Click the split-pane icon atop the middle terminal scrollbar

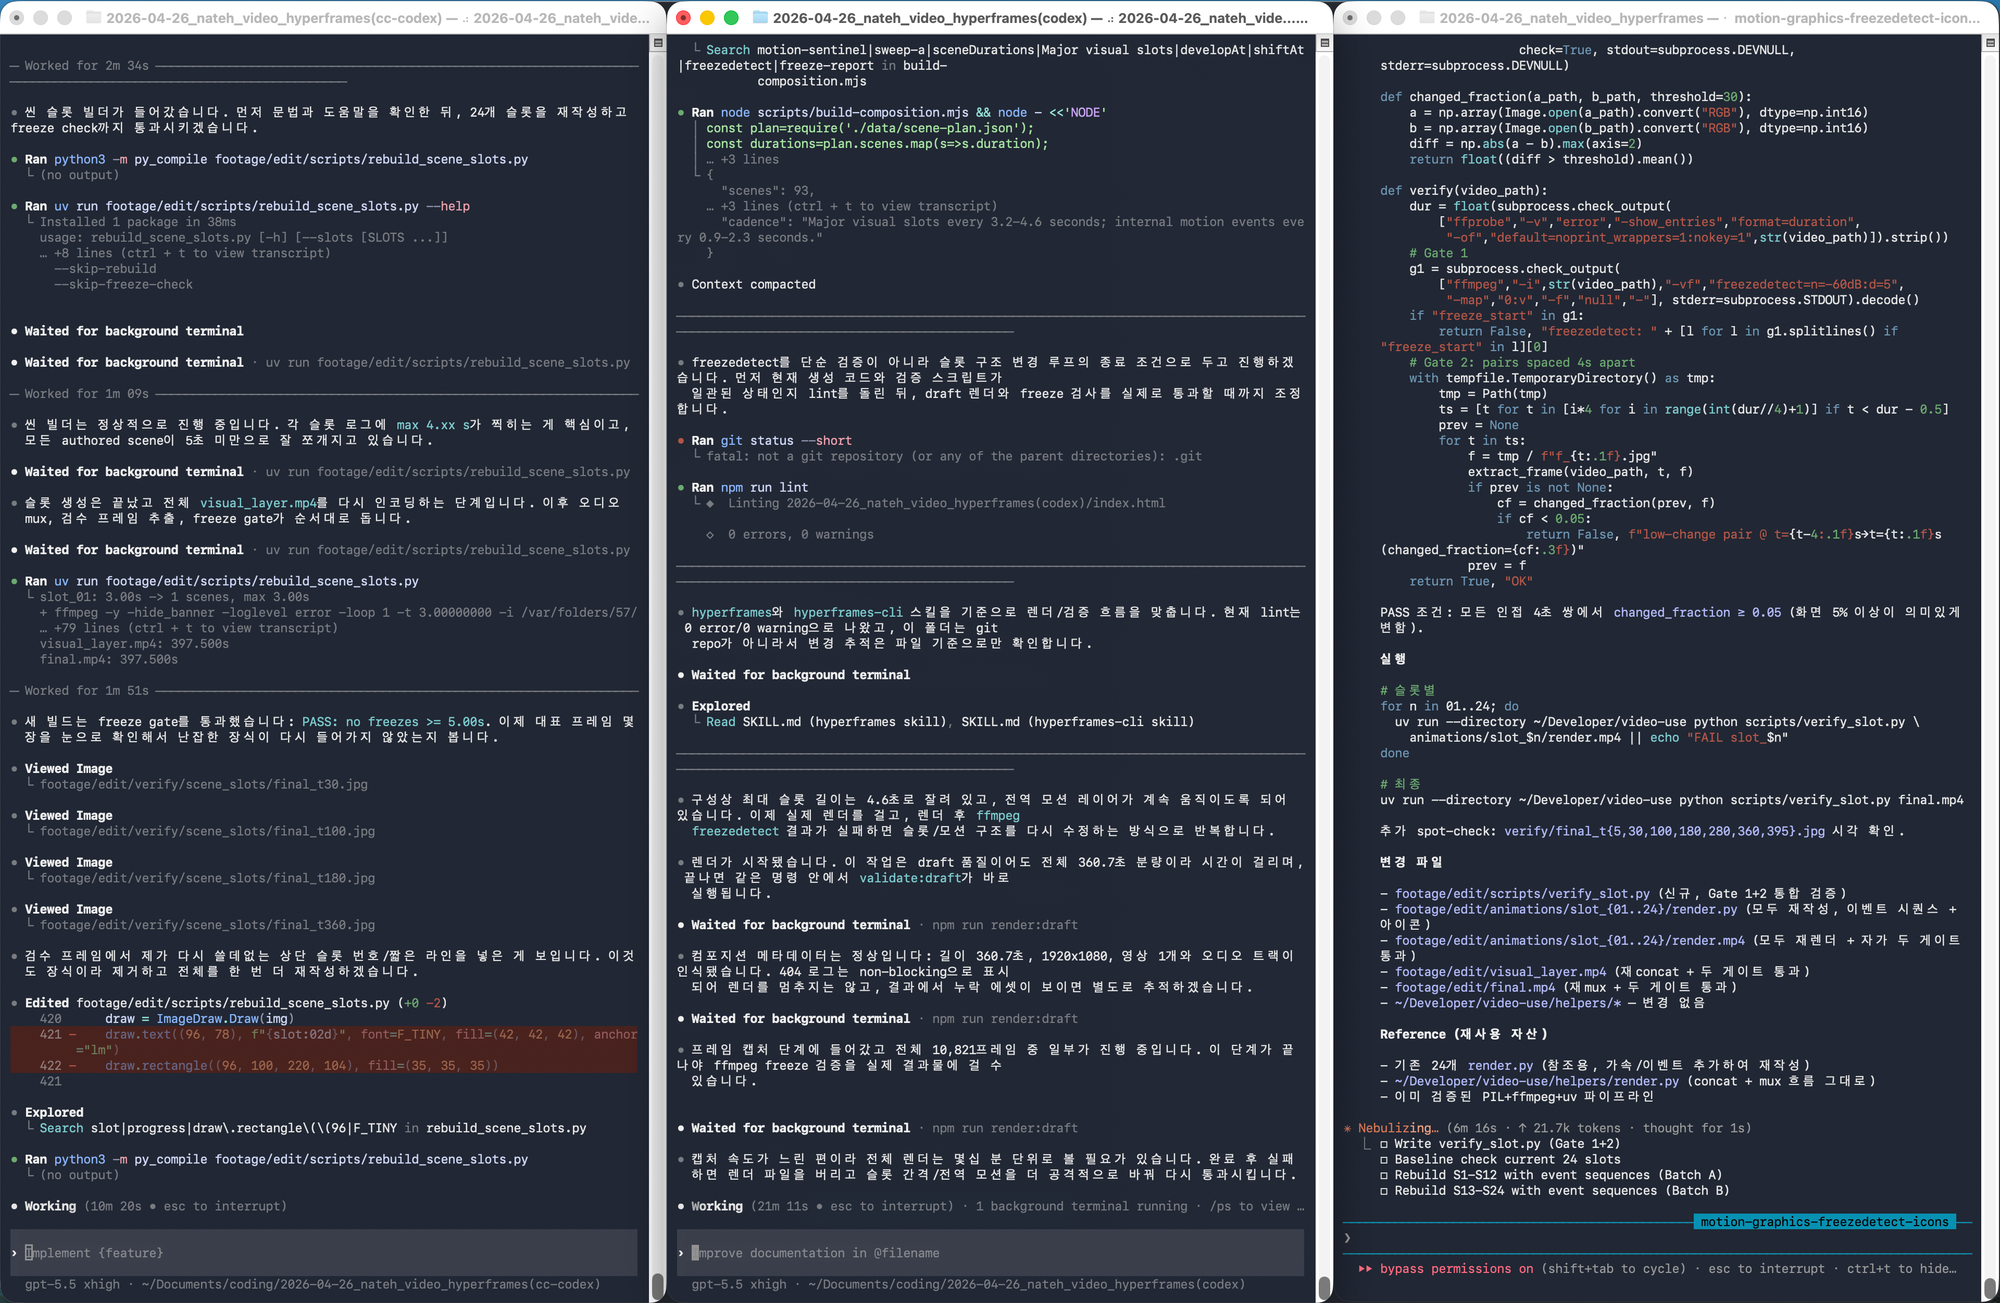[1324, 43]
